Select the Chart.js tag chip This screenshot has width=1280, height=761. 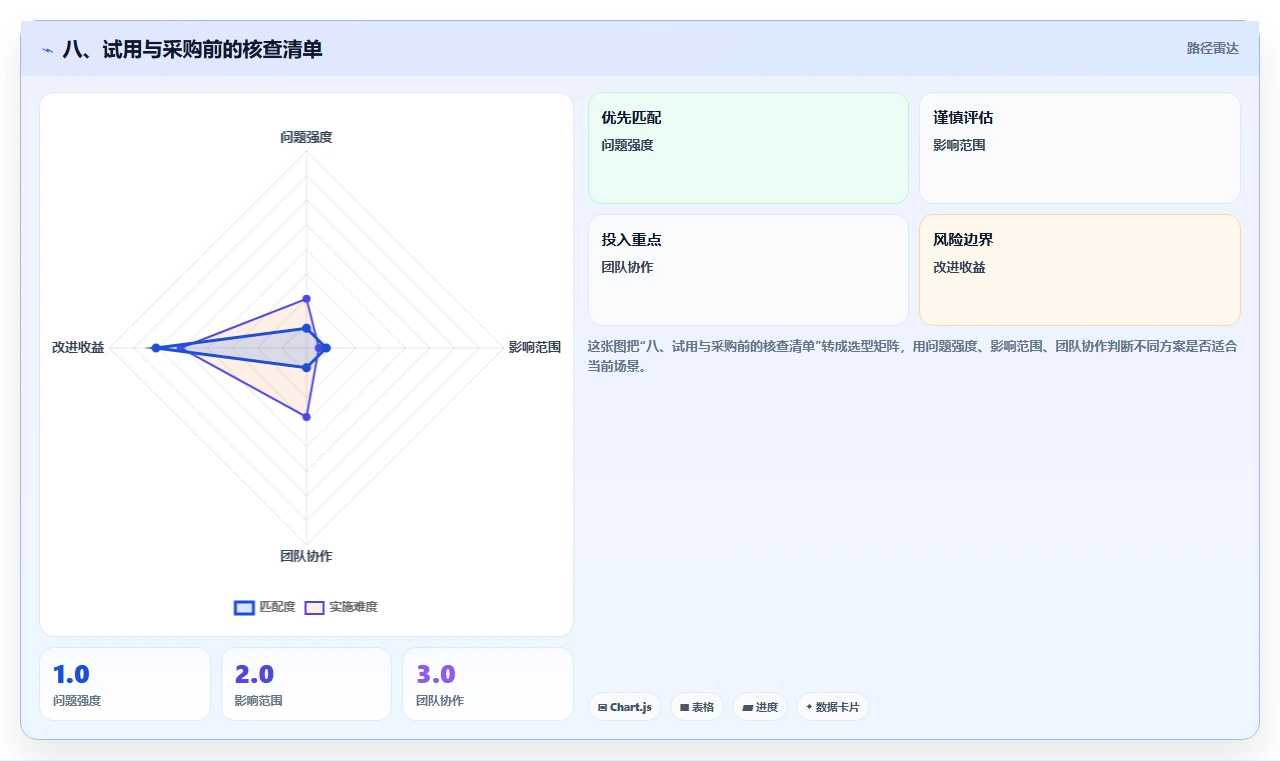(x=624, y=707)
